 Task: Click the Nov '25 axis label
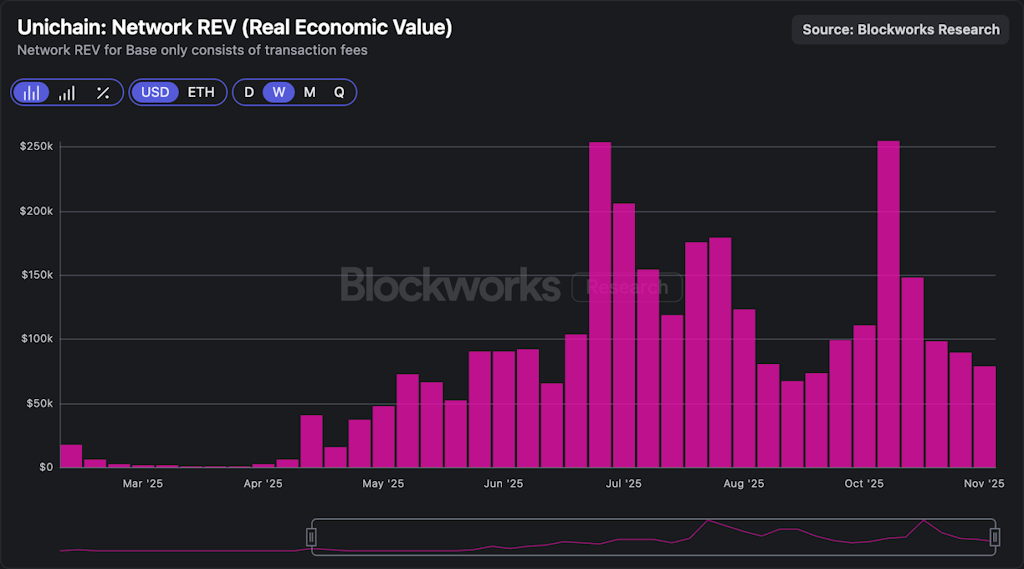984,483
